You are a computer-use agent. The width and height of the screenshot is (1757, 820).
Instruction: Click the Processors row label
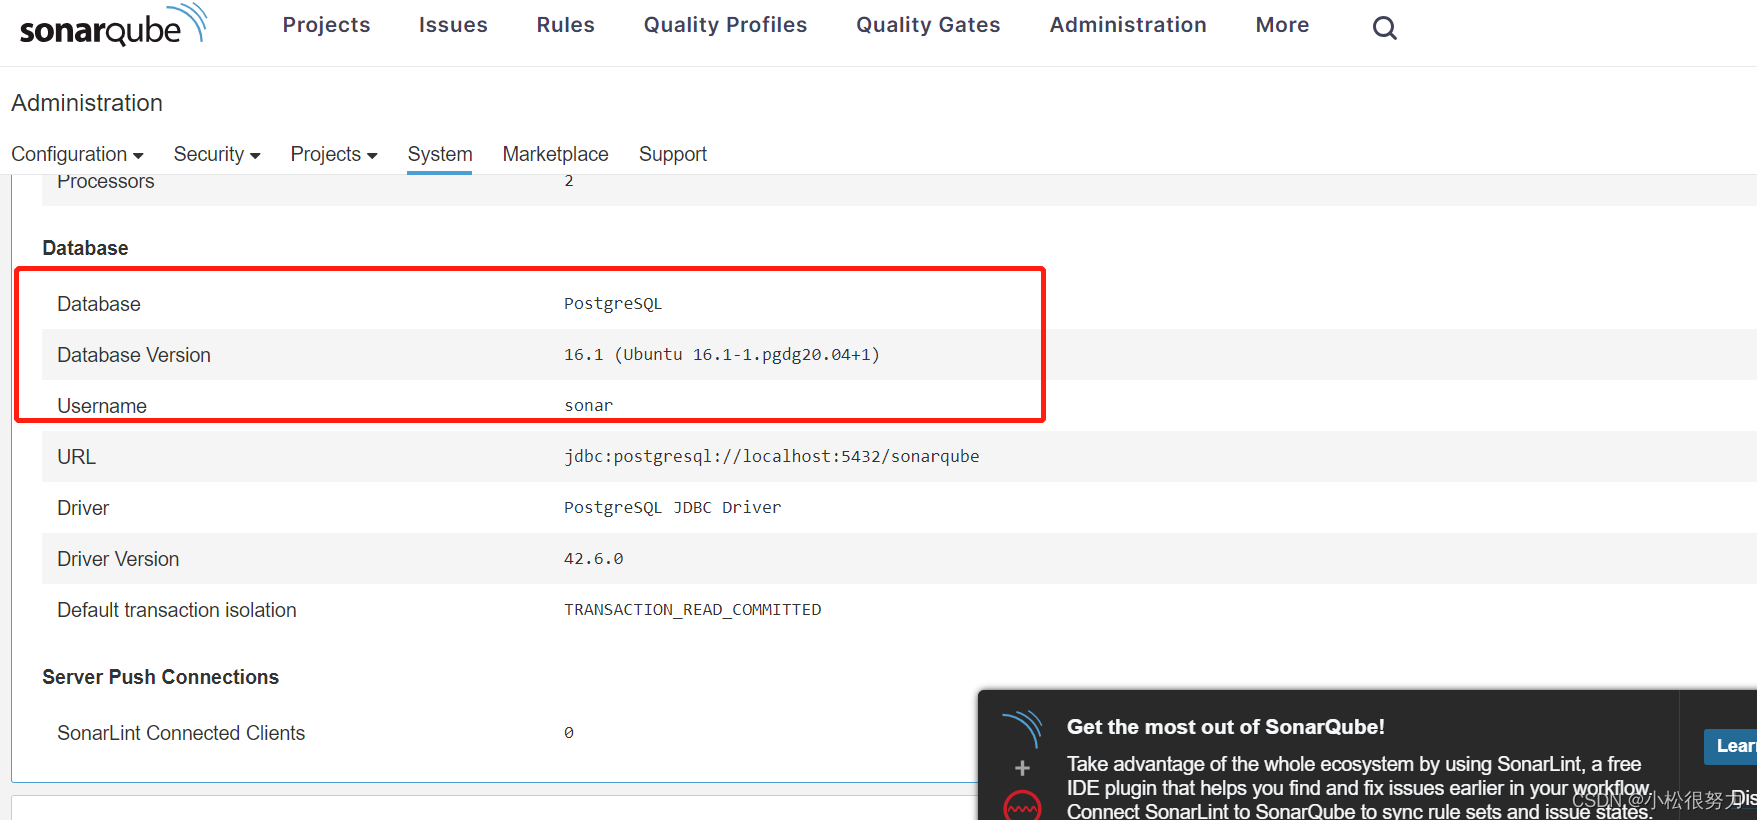106,183
